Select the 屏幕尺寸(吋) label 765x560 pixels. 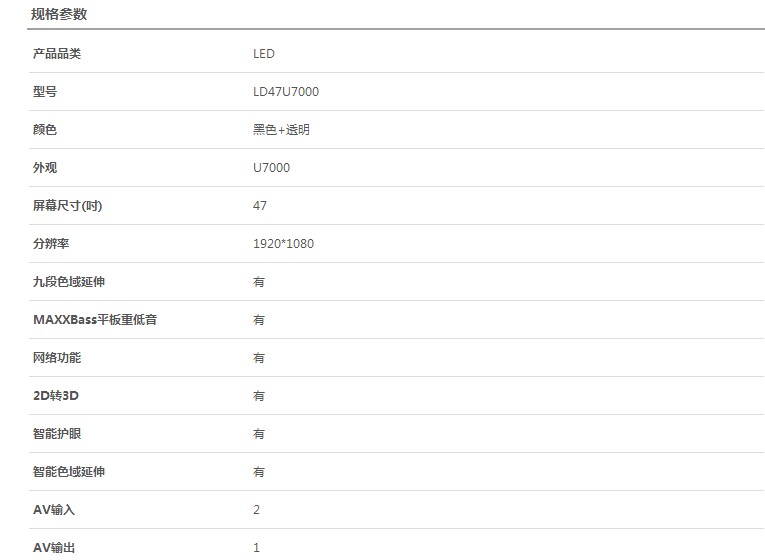pyautogui.click(x=67, y=206)
